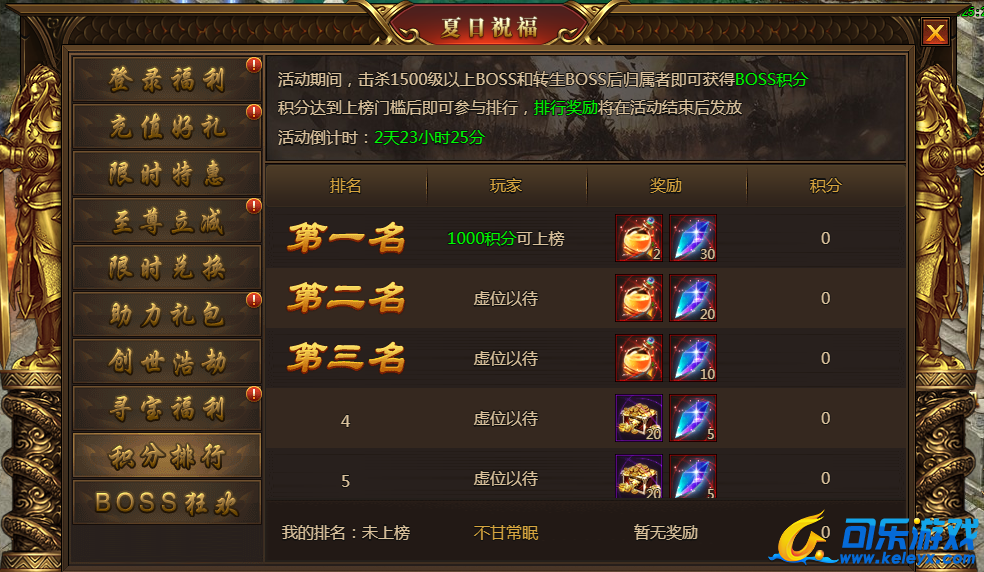This screenshot has height=572, width=984.
Task: Switch to the 充值好礼 tab
Action: click(167, 127)
